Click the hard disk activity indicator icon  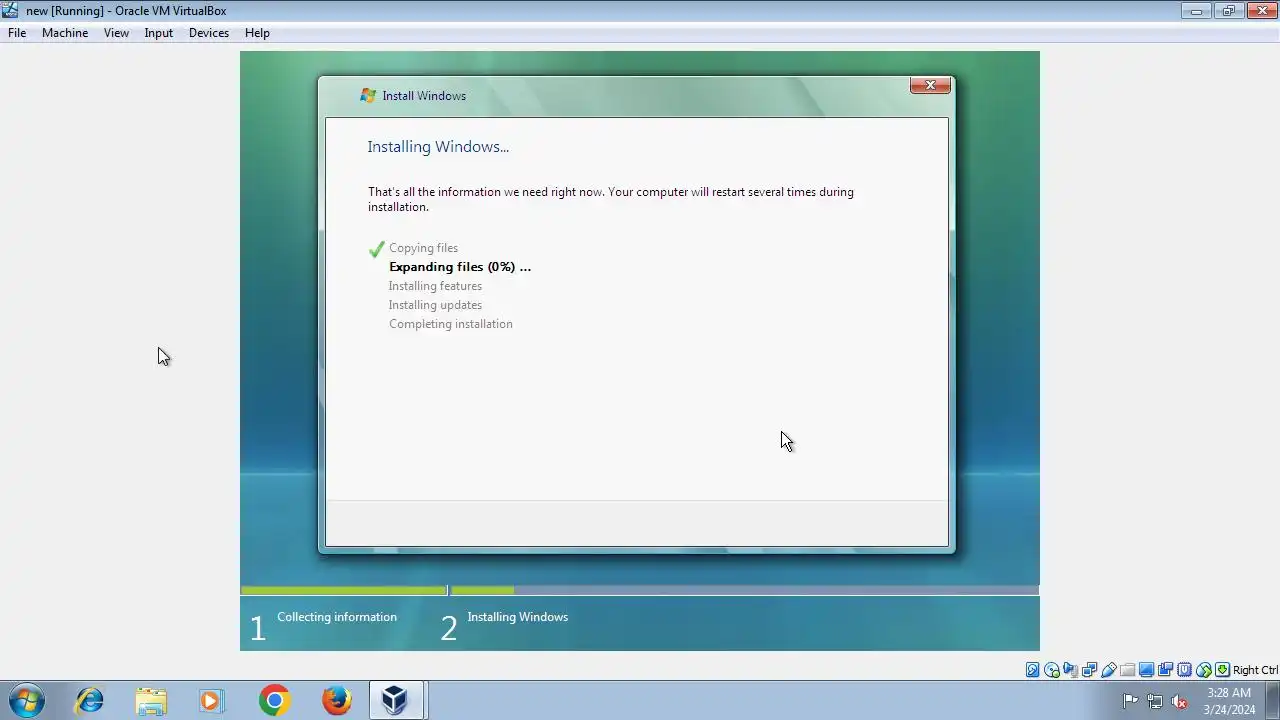click(1033, 670)
